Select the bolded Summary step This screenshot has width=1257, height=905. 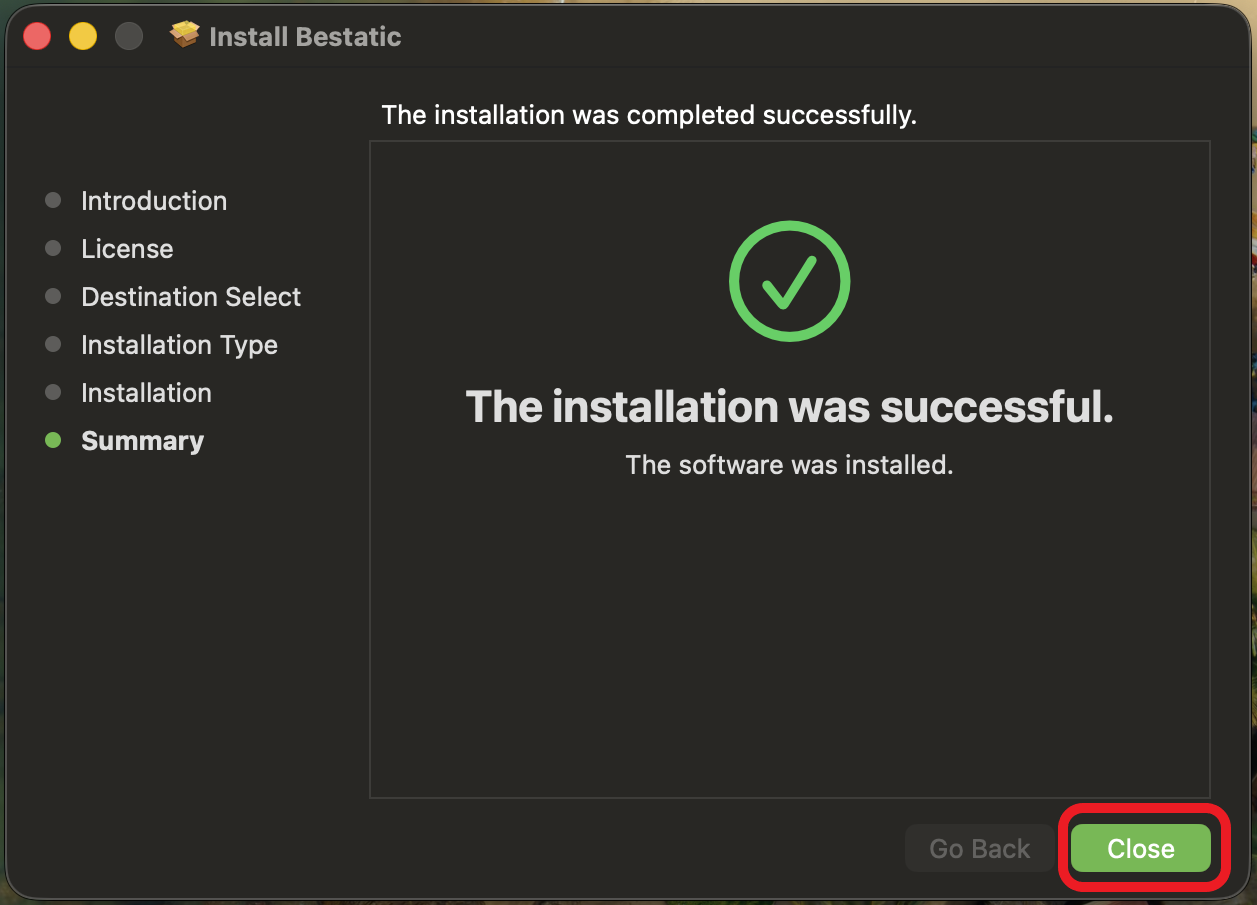tap(142, 440)
